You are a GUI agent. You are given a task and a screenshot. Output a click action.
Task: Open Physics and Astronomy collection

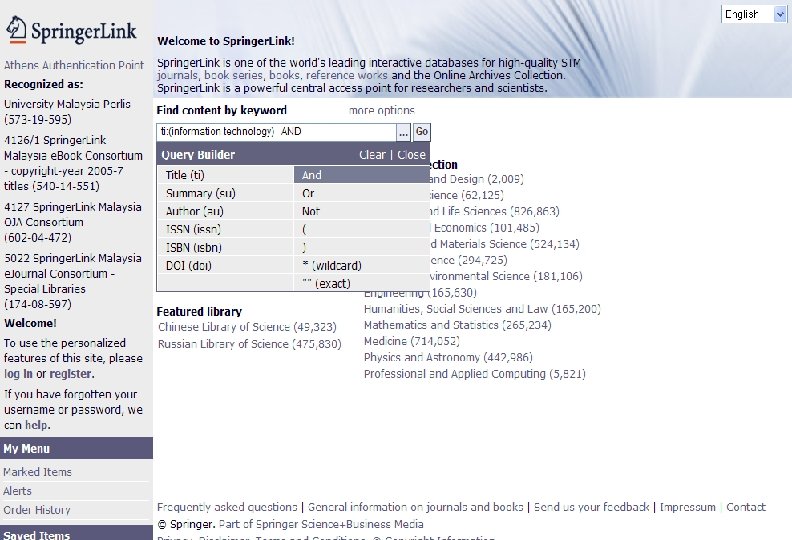pos(448,357)
